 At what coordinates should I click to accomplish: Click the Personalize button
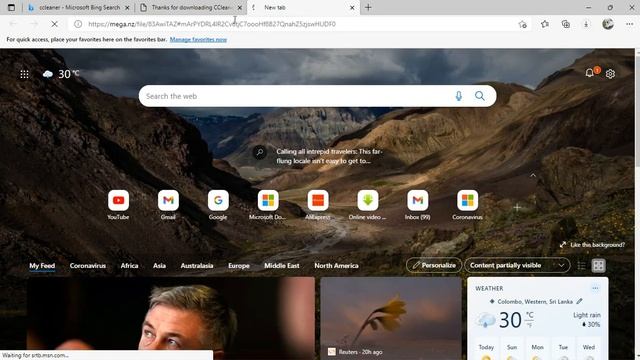tap(434, 265)
